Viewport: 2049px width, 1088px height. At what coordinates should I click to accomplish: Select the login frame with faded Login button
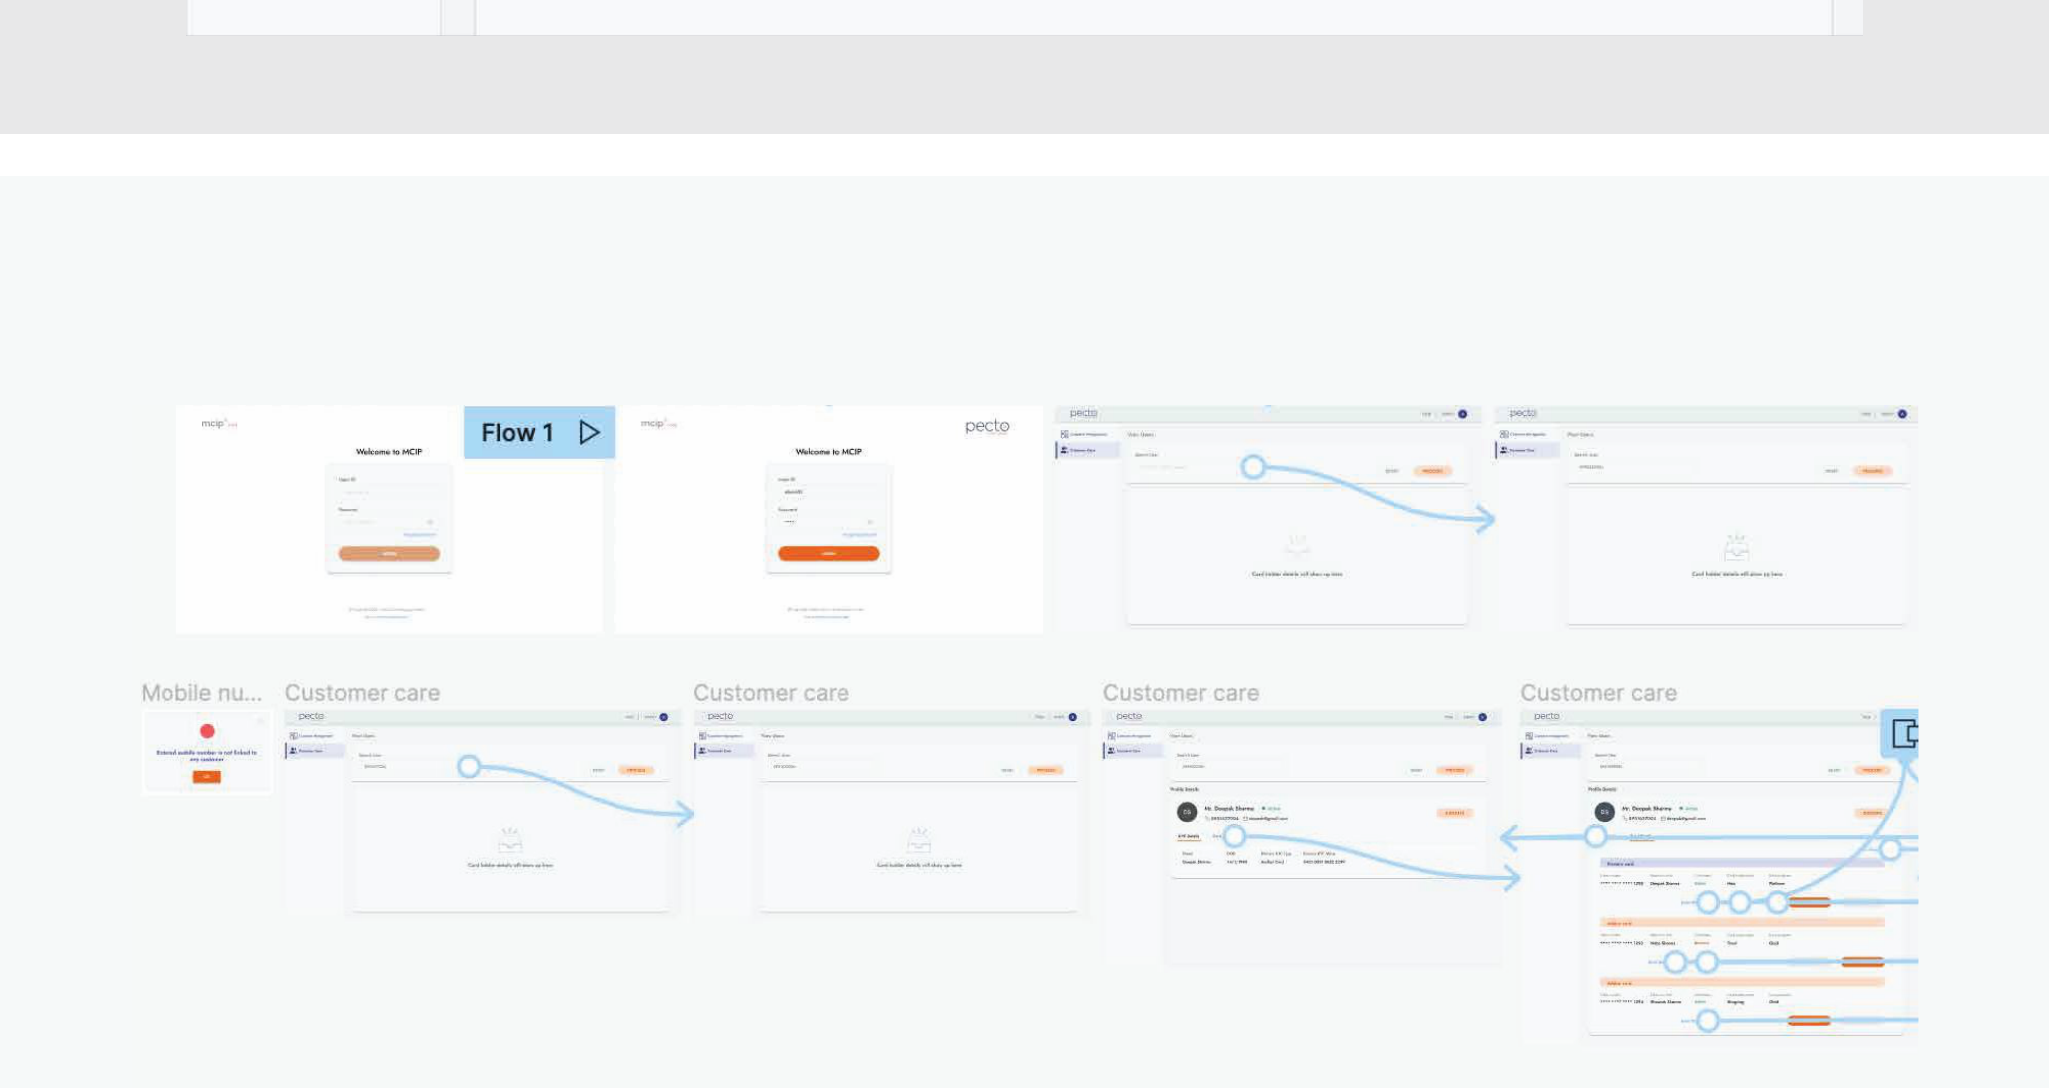(389, 519)
